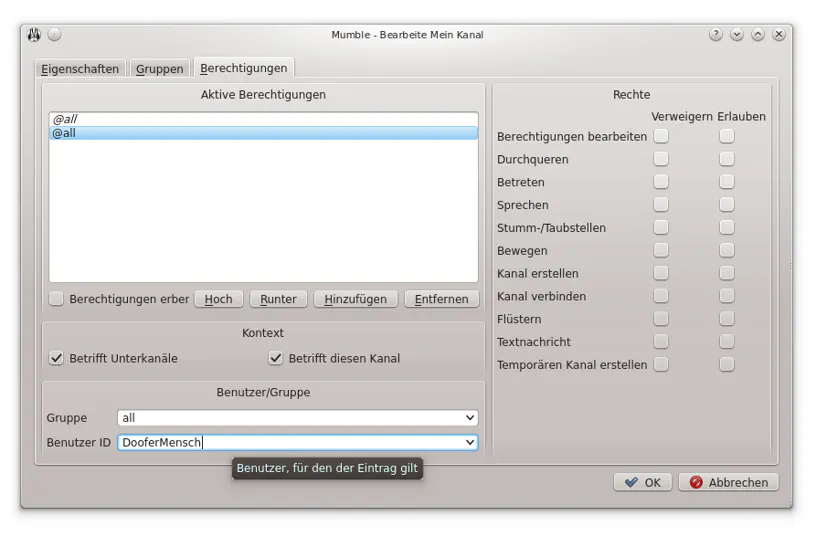This screenshot has width=816, height=536.
Task: Allow Flüstern permission
Action: coord(727,318)
